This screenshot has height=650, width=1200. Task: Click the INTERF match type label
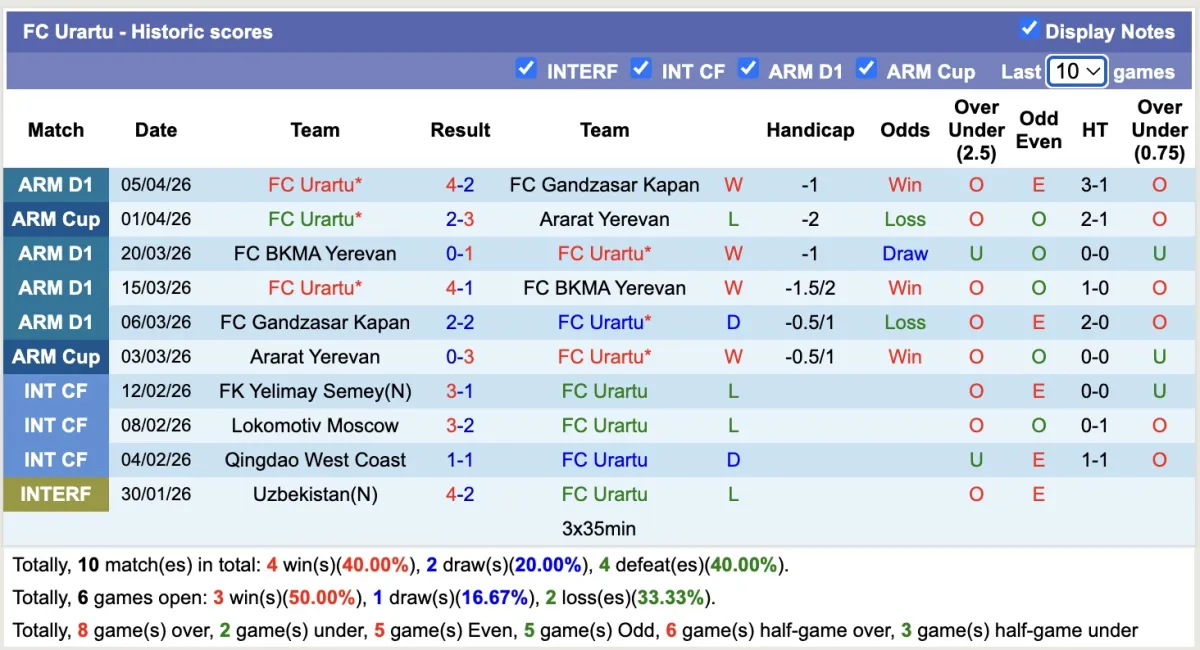(x=56, y=494)
